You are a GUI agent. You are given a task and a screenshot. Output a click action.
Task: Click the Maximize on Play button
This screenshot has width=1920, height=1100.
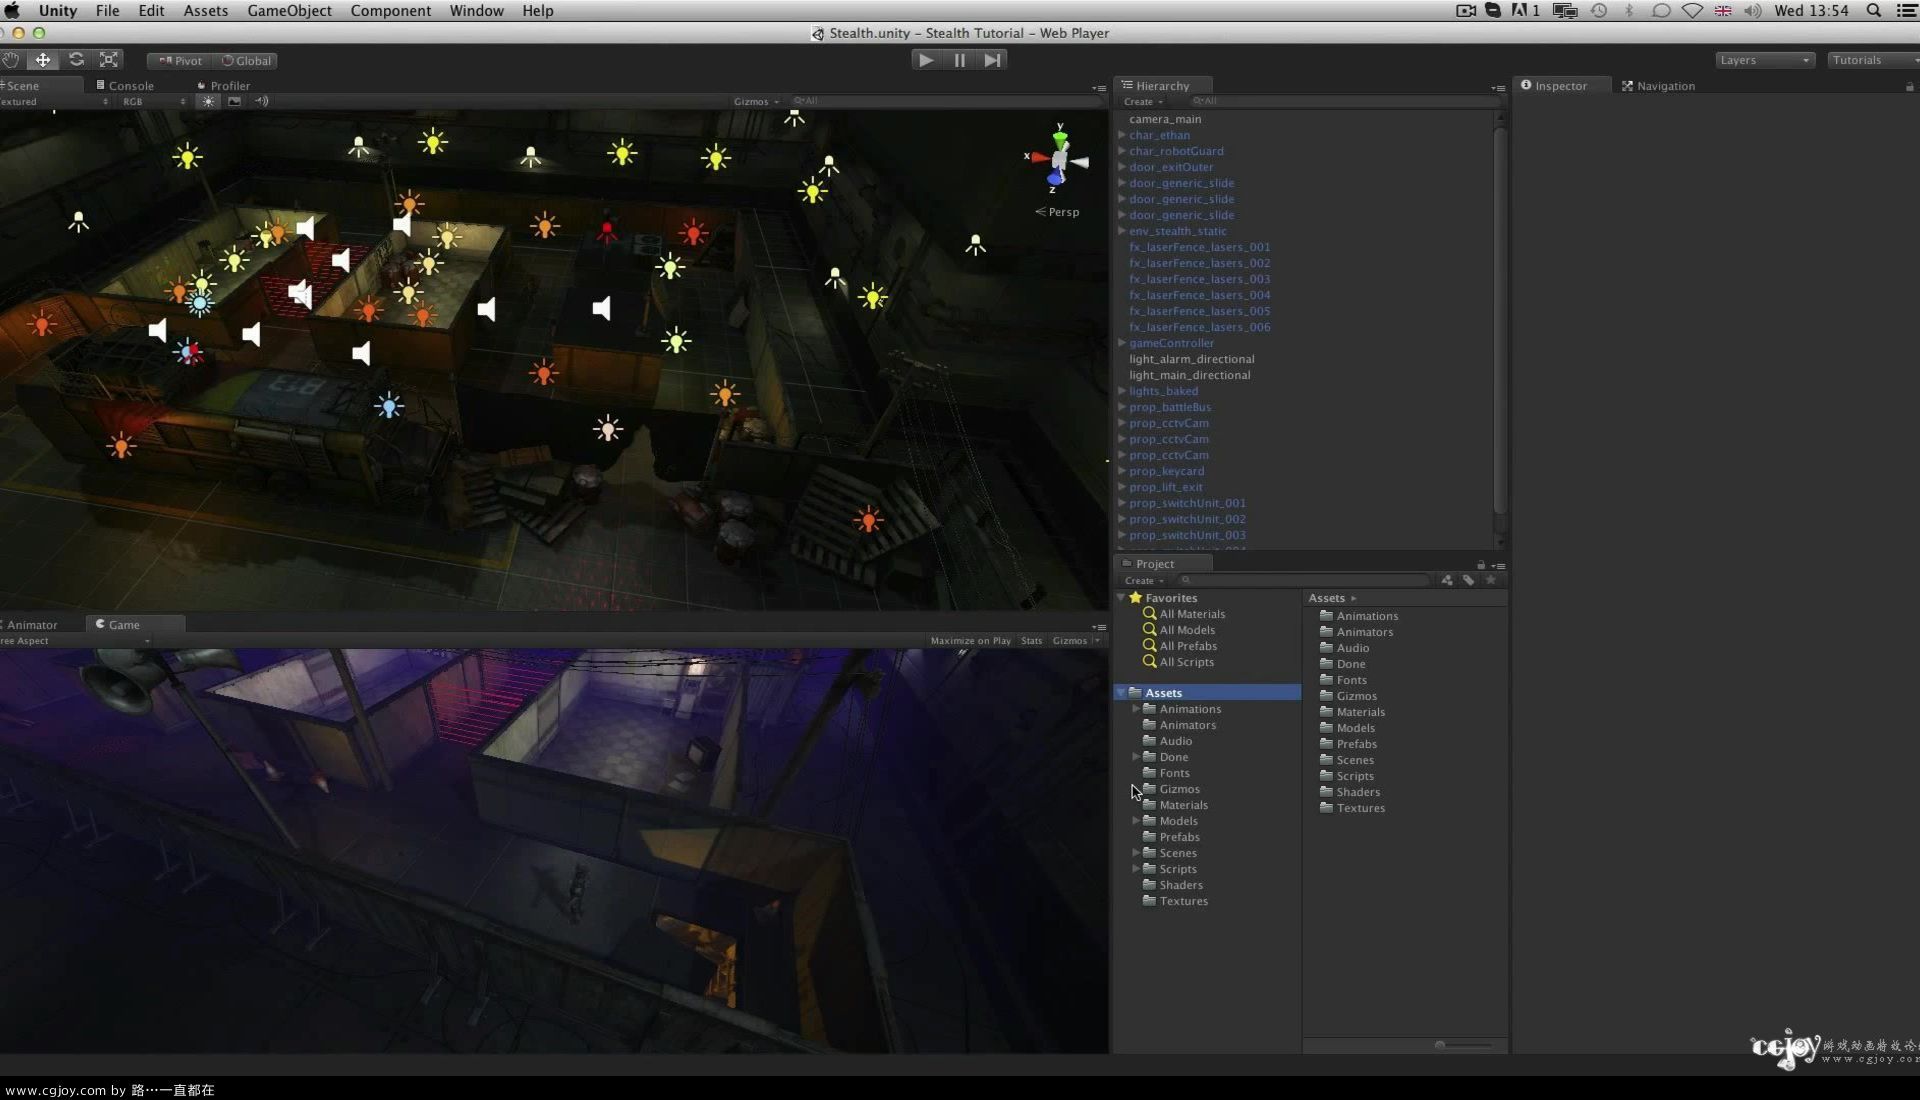pyautogui.click(x=969, y=640)
